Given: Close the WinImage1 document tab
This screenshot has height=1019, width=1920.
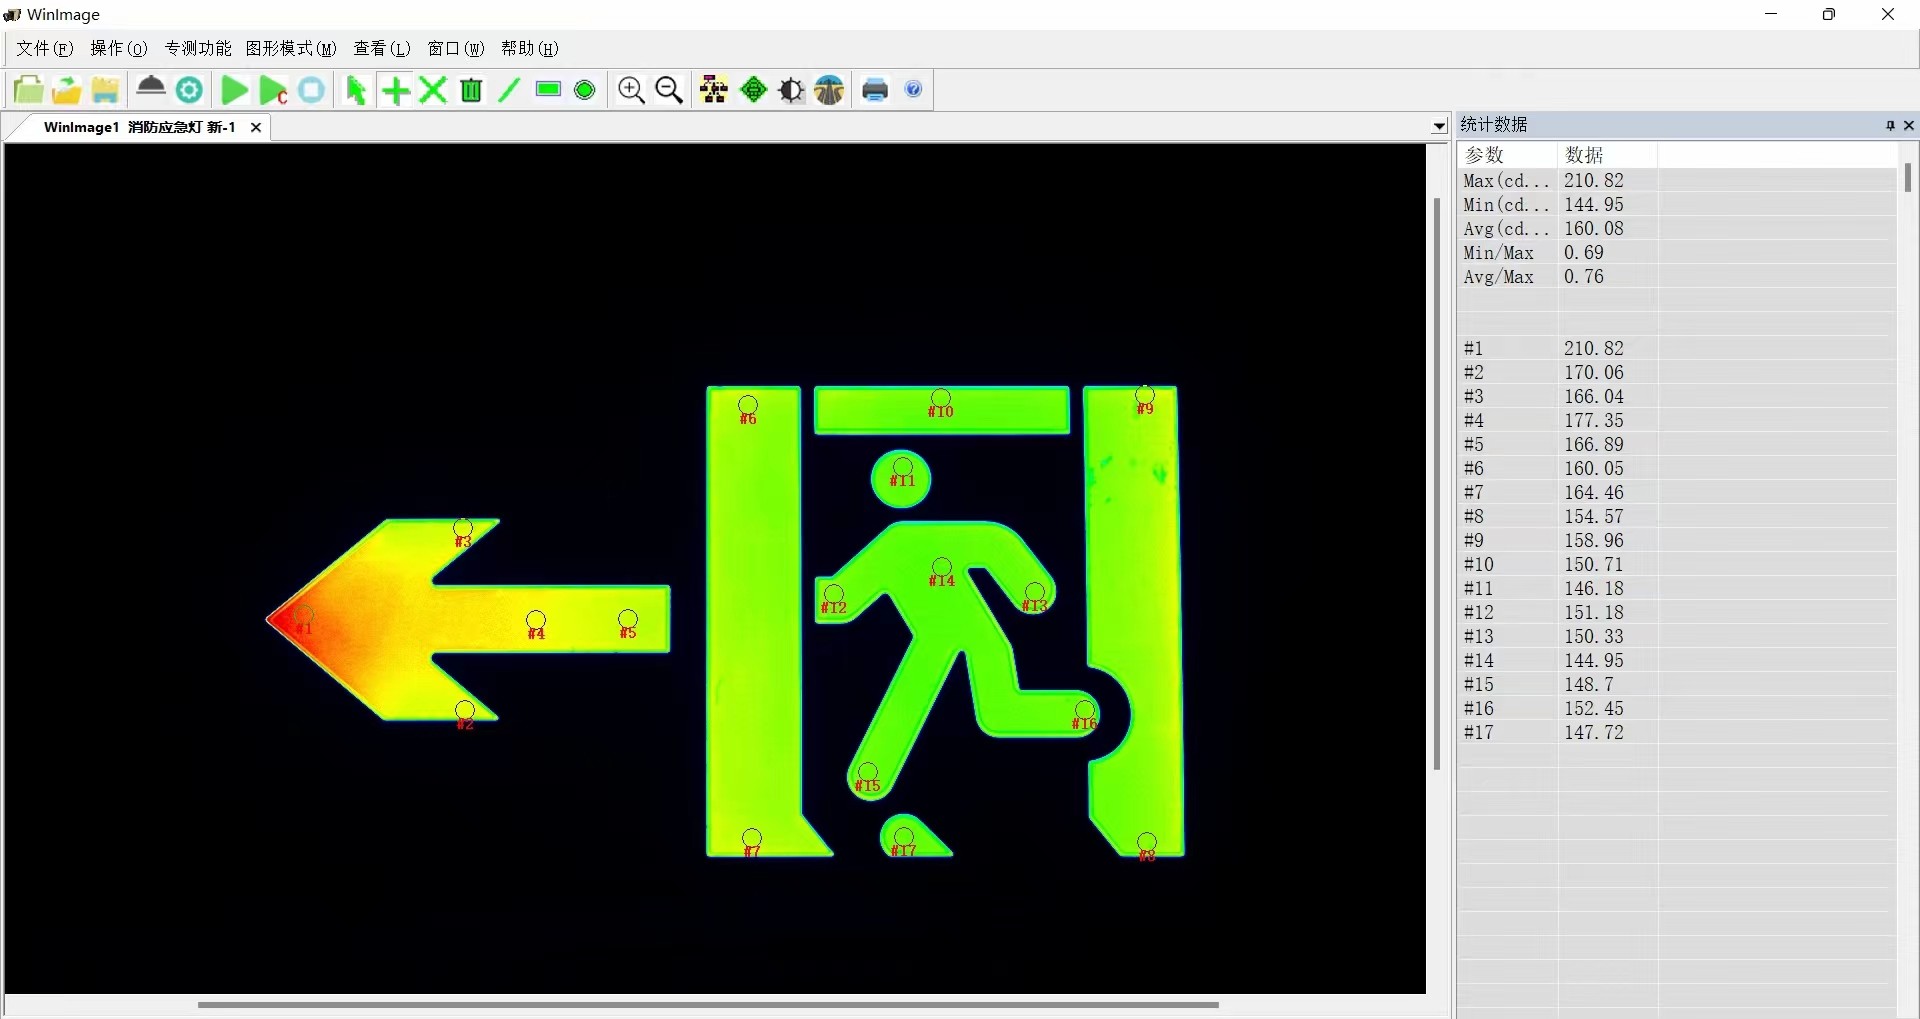Looking at the screenshot, I should 256,127.
